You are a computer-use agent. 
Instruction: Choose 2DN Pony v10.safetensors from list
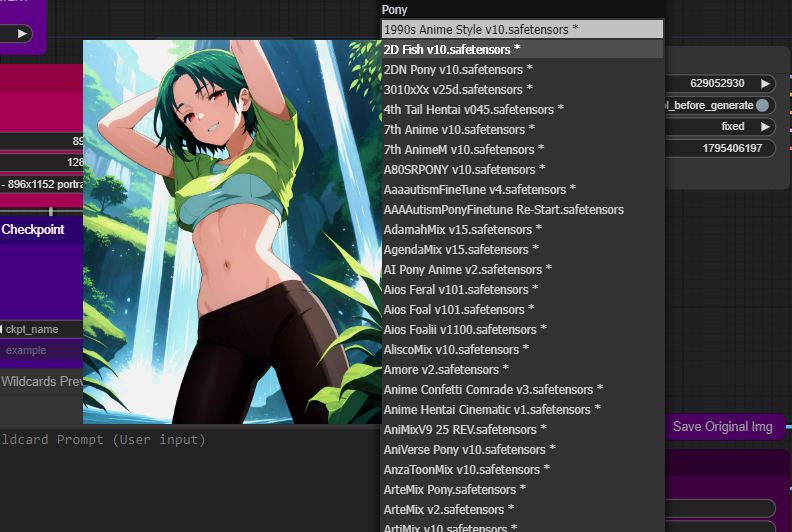tap(522, 69)
